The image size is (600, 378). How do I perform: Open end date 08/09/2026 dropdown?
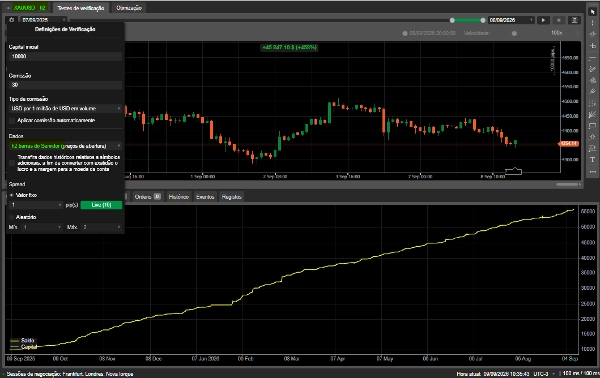[511, 20]
